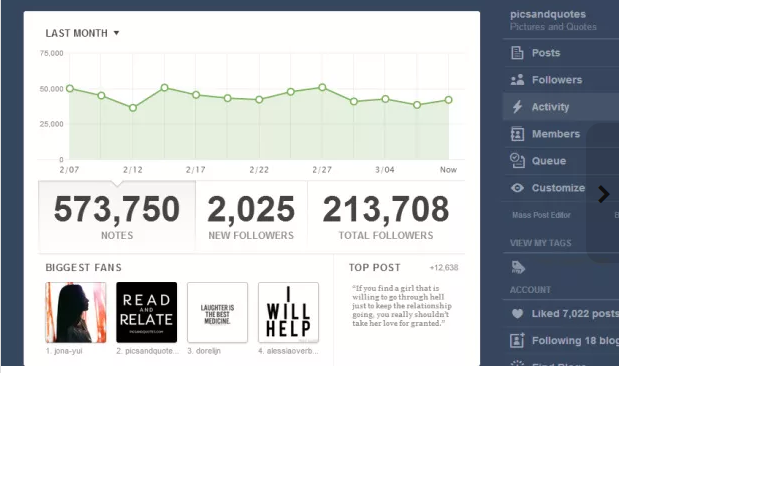Click the BIGGEST FANS heading
The image size is (768, 480).
pyautogui.click(x=83, y=267)
